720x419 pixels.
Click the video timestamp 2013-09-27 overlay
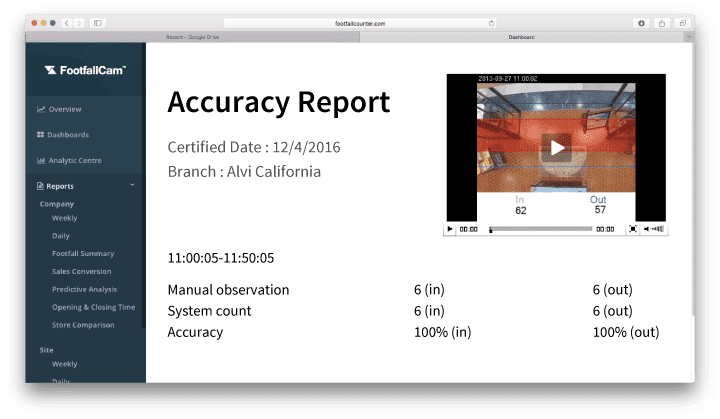(x=508, y=79)
